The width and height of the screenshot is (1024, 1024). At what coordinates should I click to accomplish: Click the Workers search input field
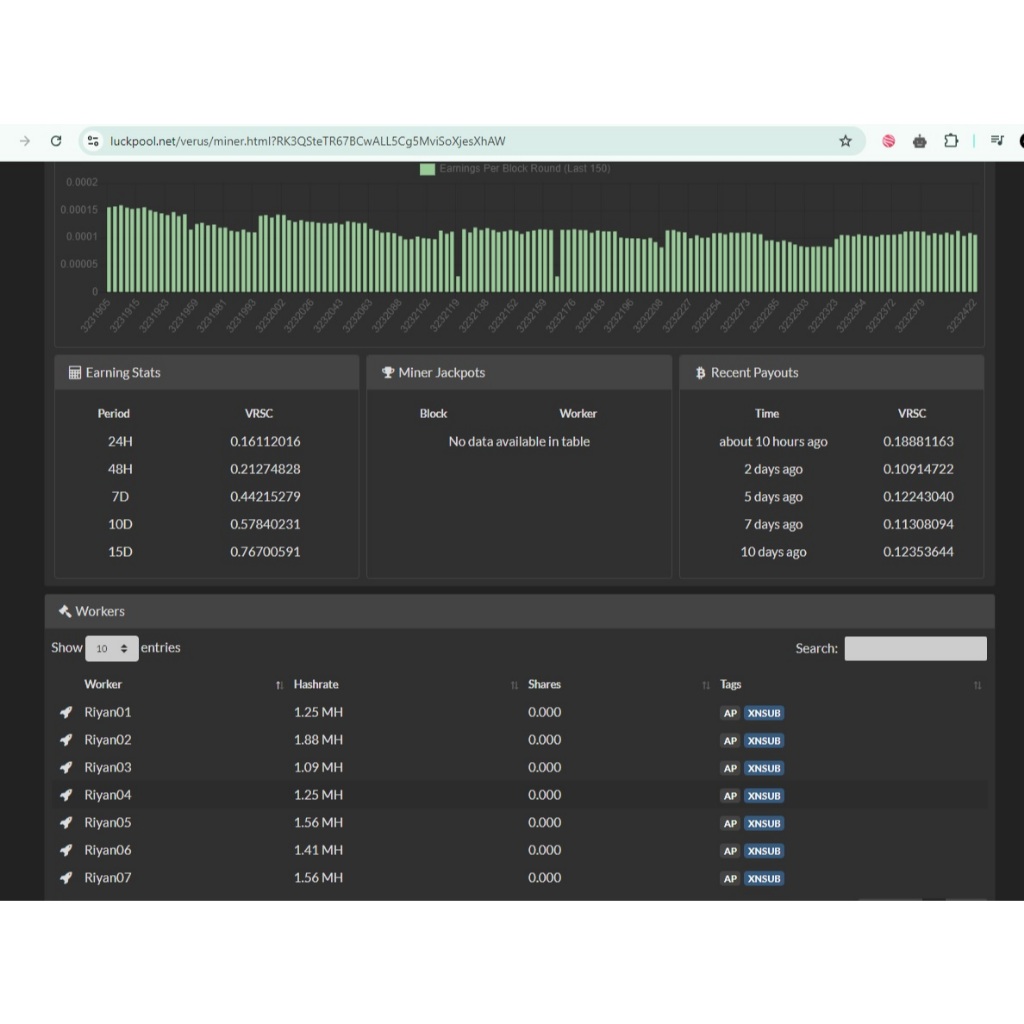(x=915, y=648)
